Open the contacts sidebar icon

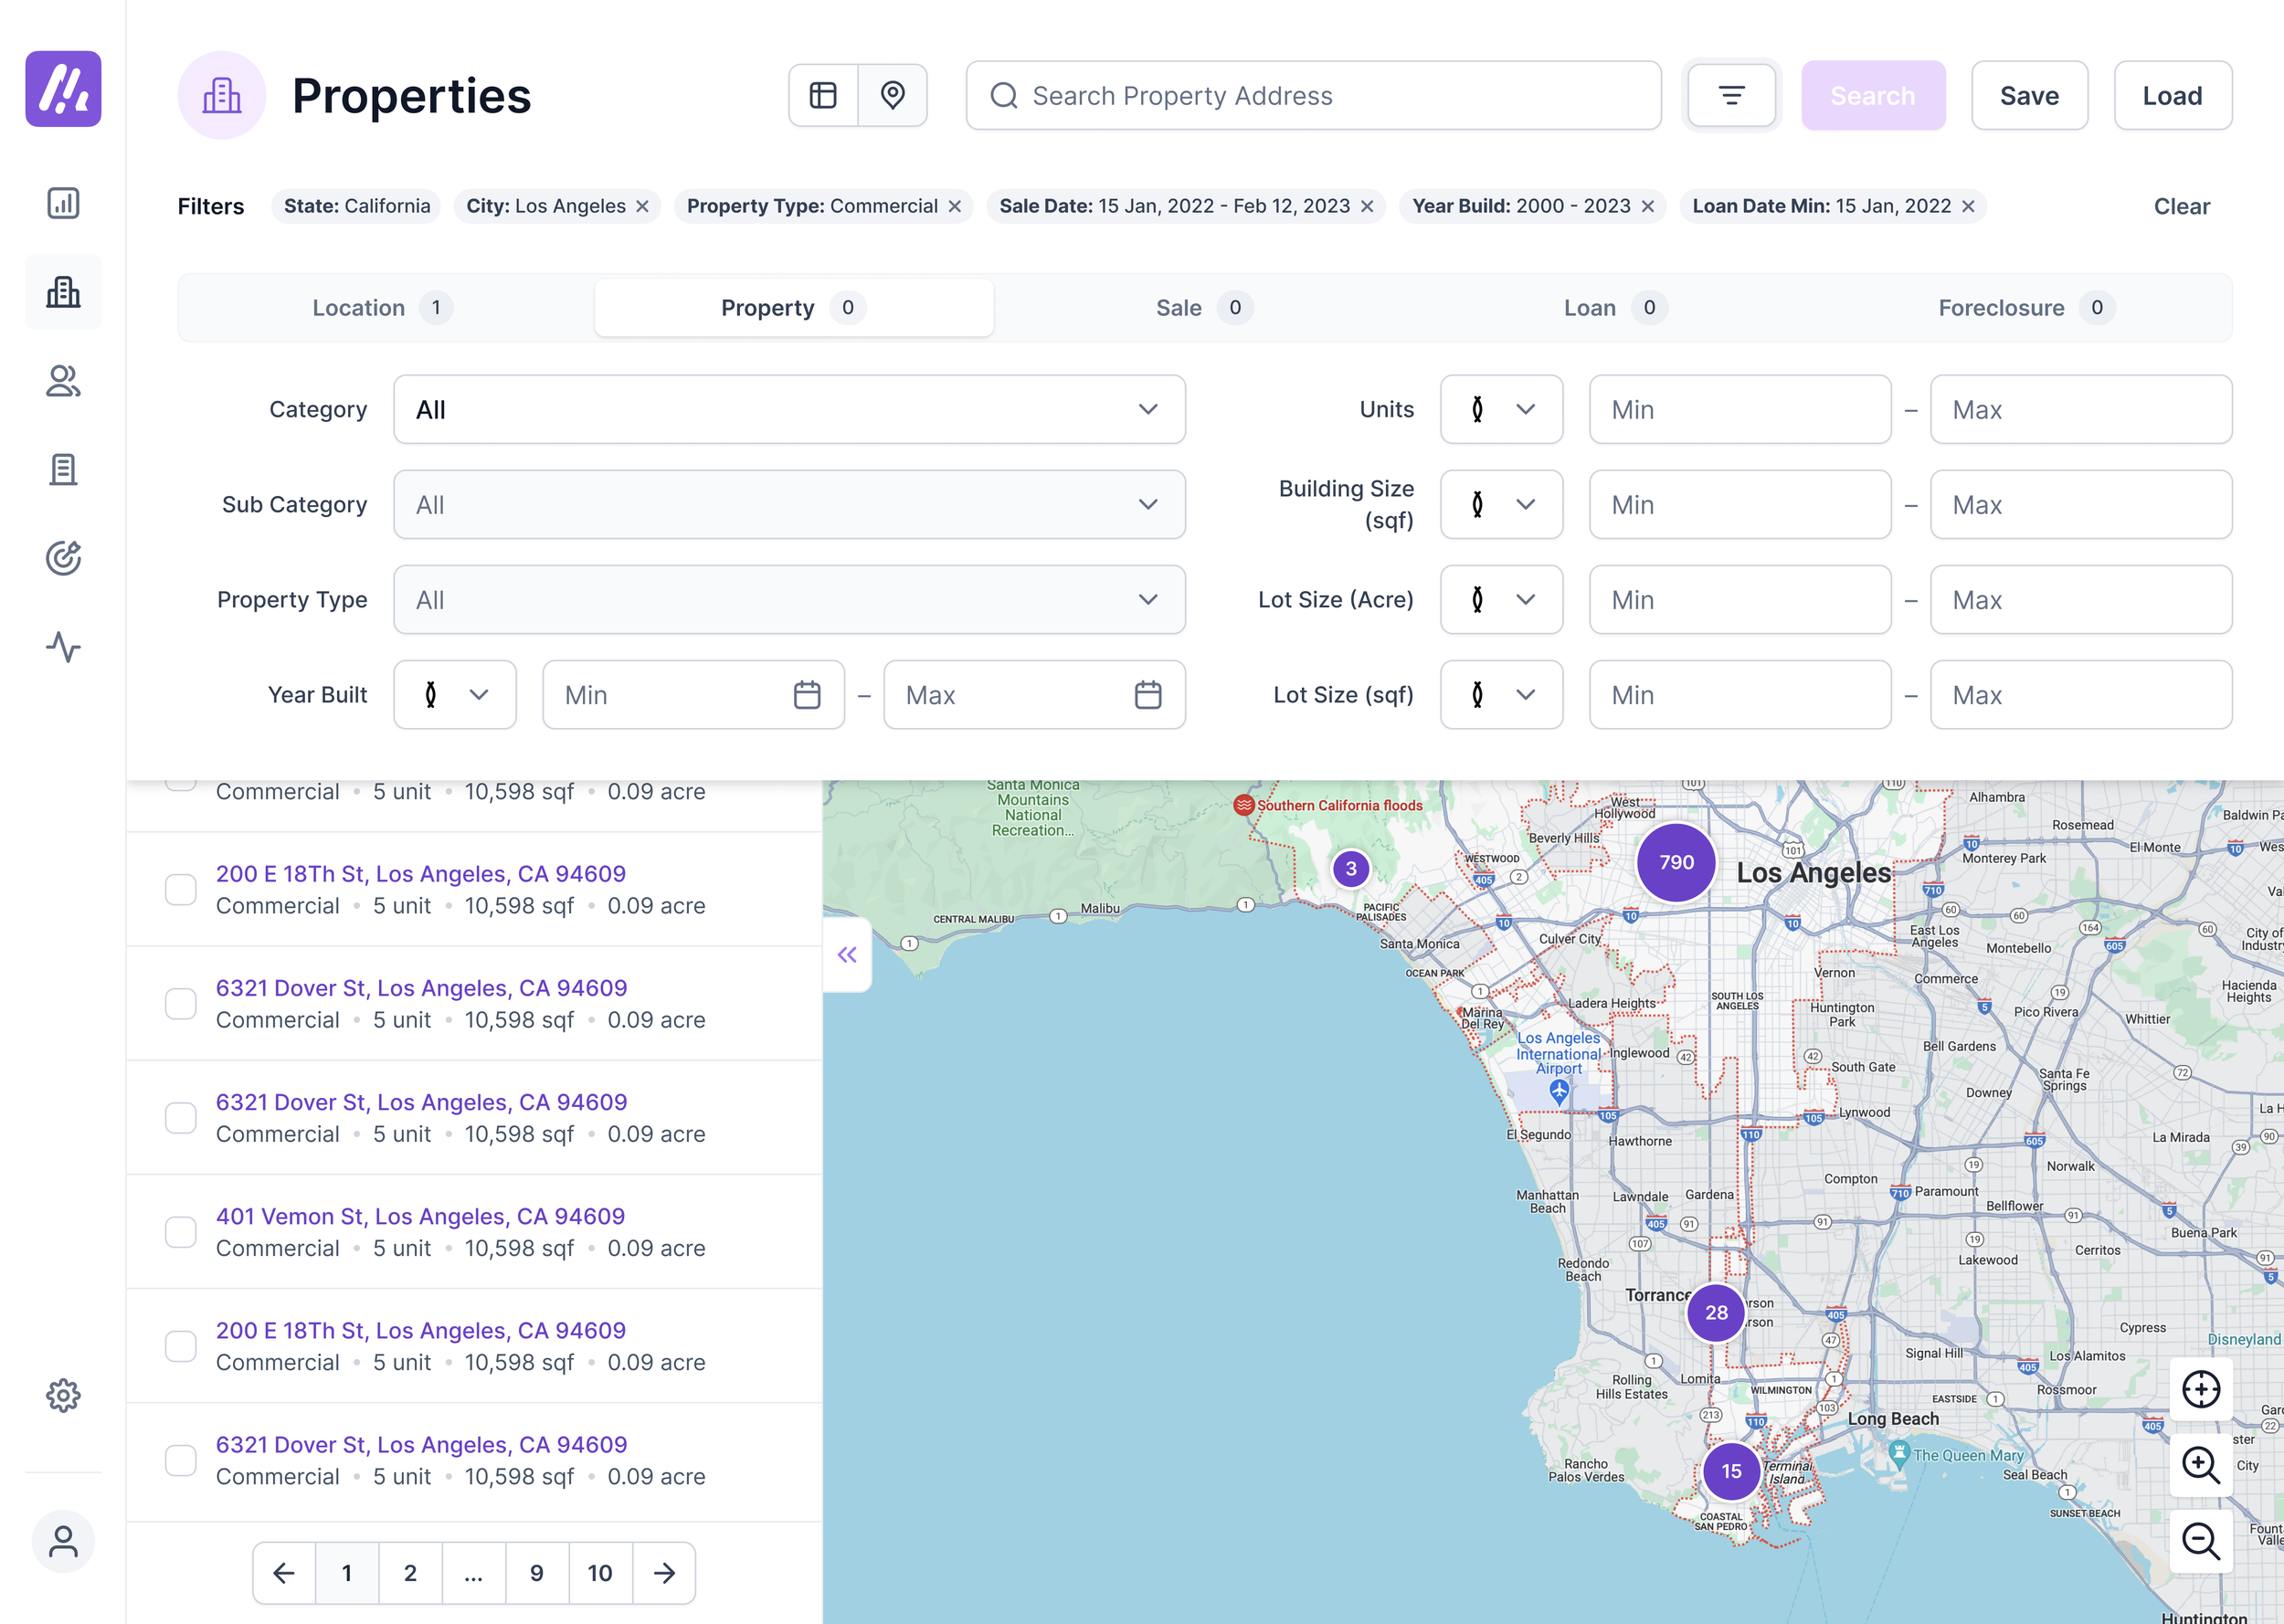[x=63, y=381]
